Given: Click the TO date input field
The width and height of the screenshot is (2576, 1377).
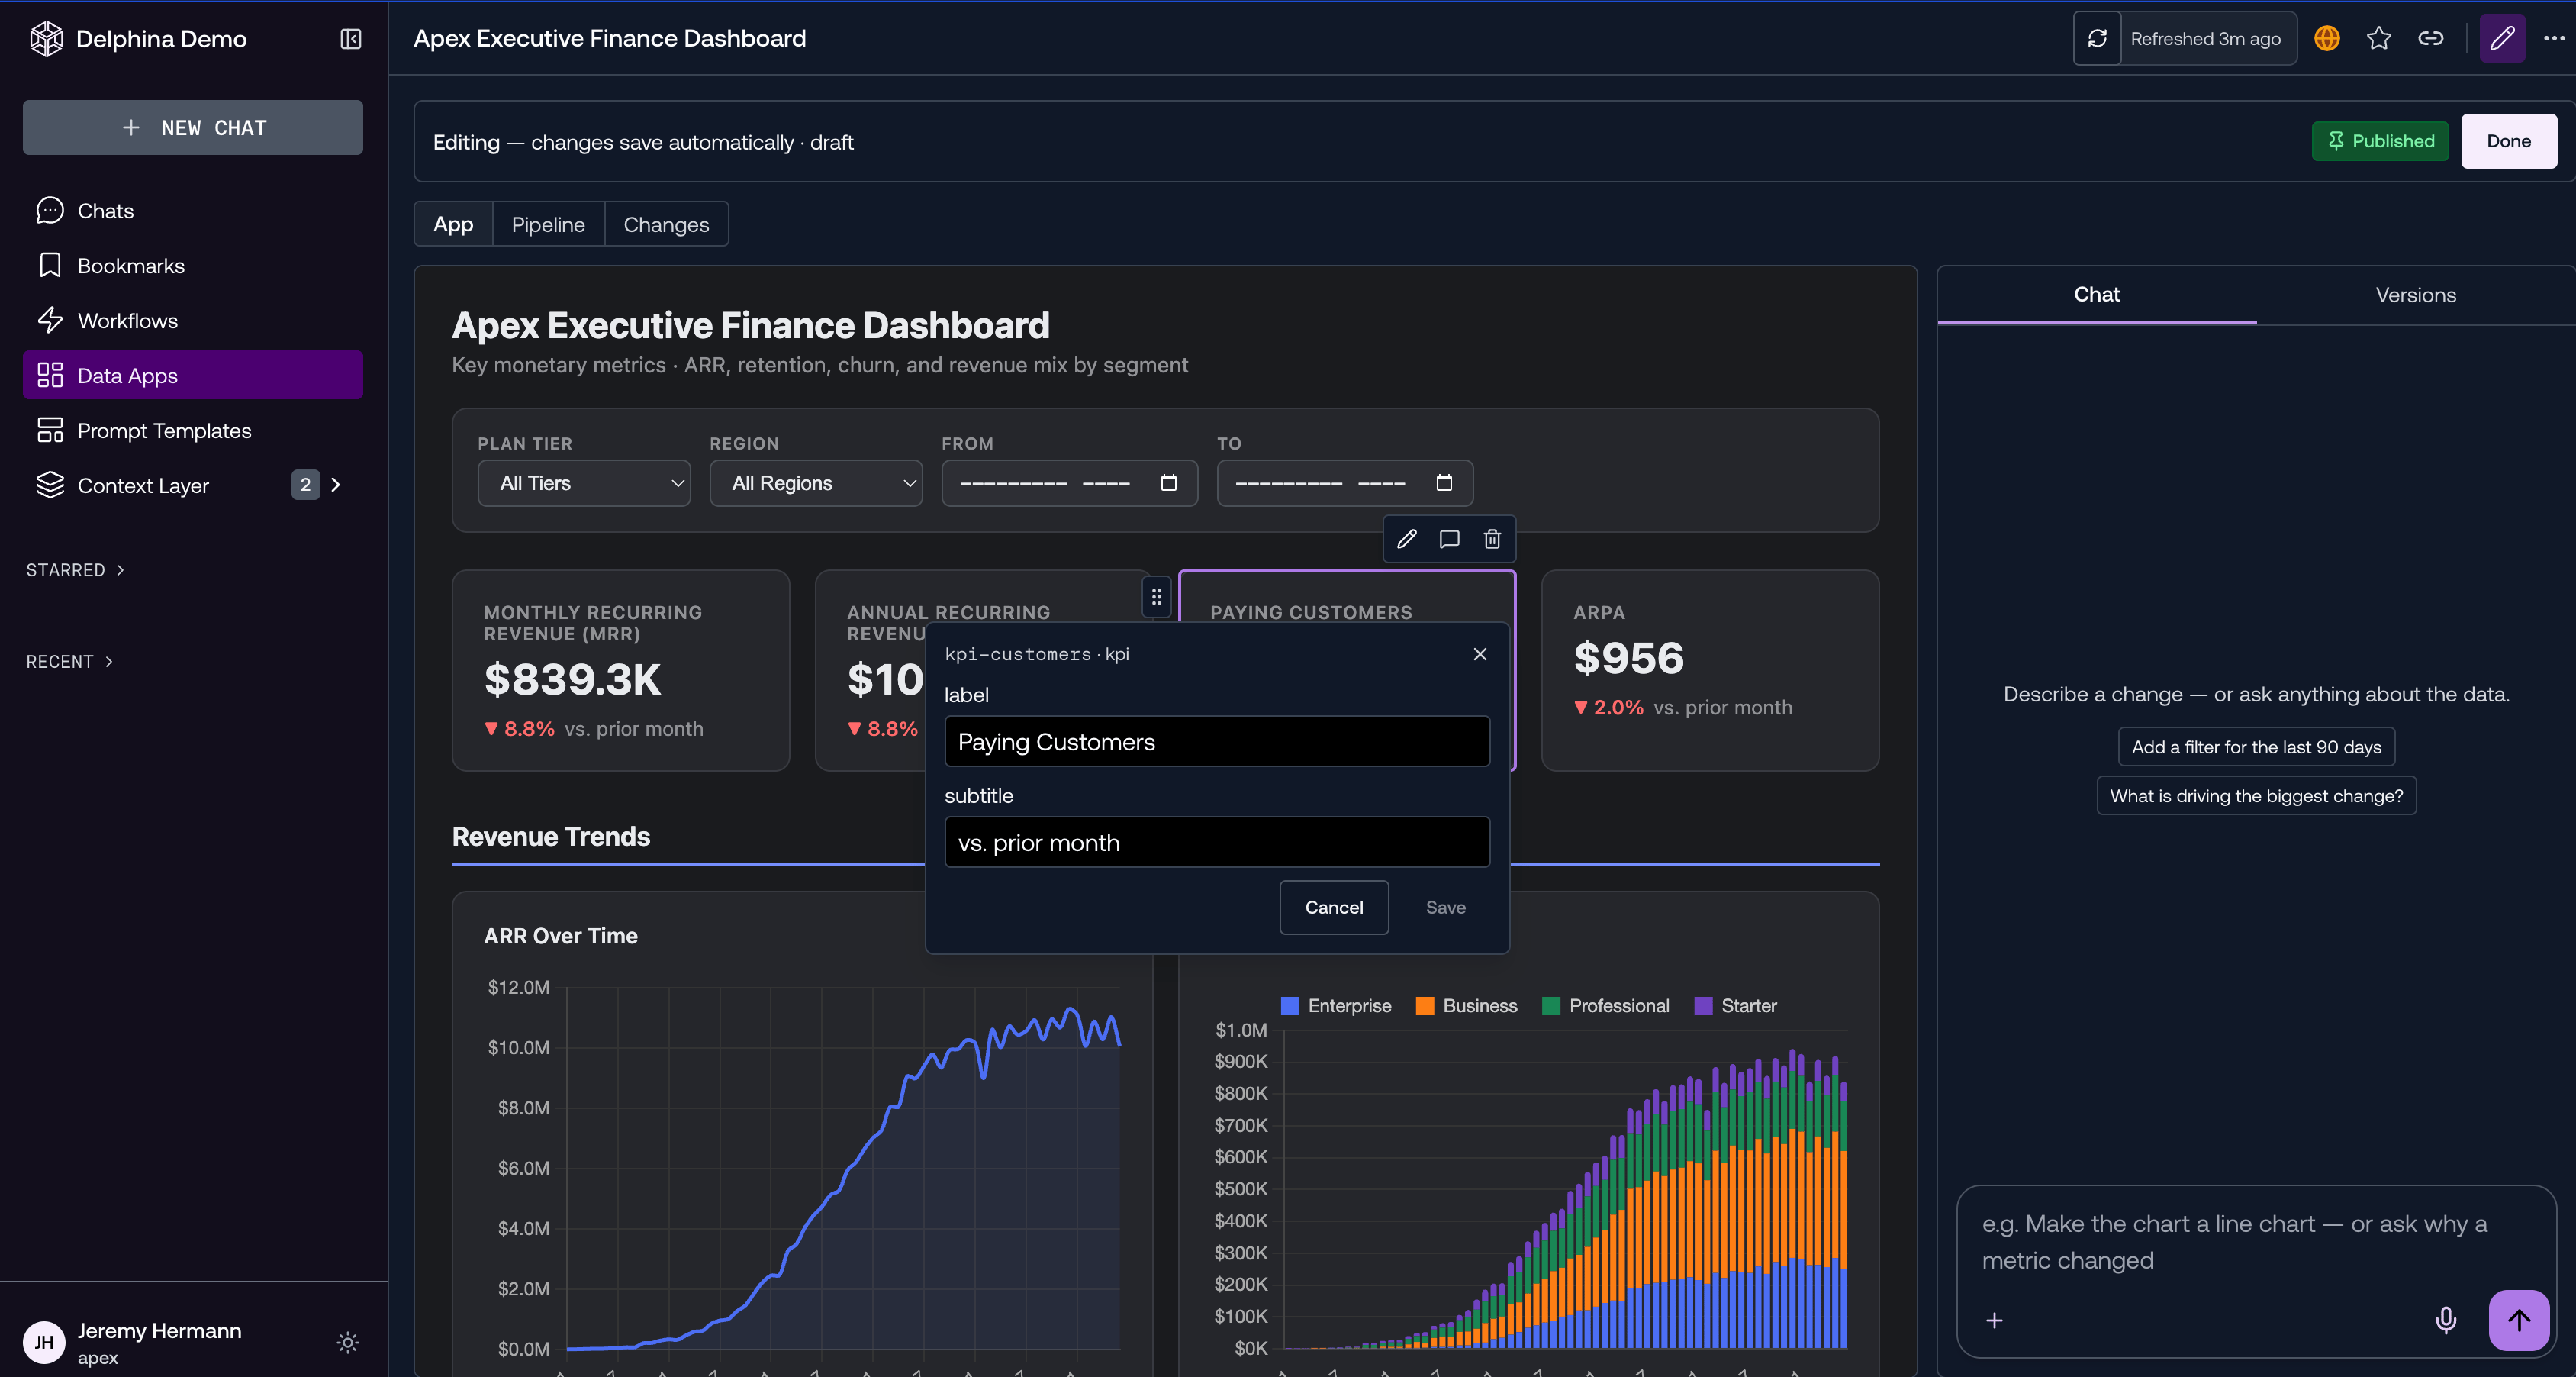Looking at the screenshot, I should pyautogui.click(x=1345, y=483).
